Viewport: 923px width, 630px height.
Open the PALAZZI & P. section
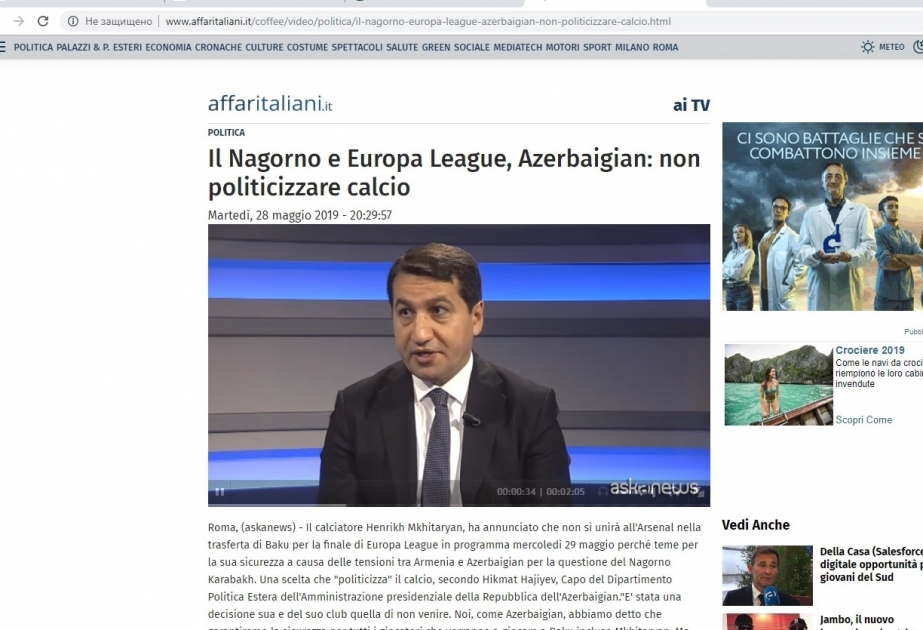(x=83, y=47)
